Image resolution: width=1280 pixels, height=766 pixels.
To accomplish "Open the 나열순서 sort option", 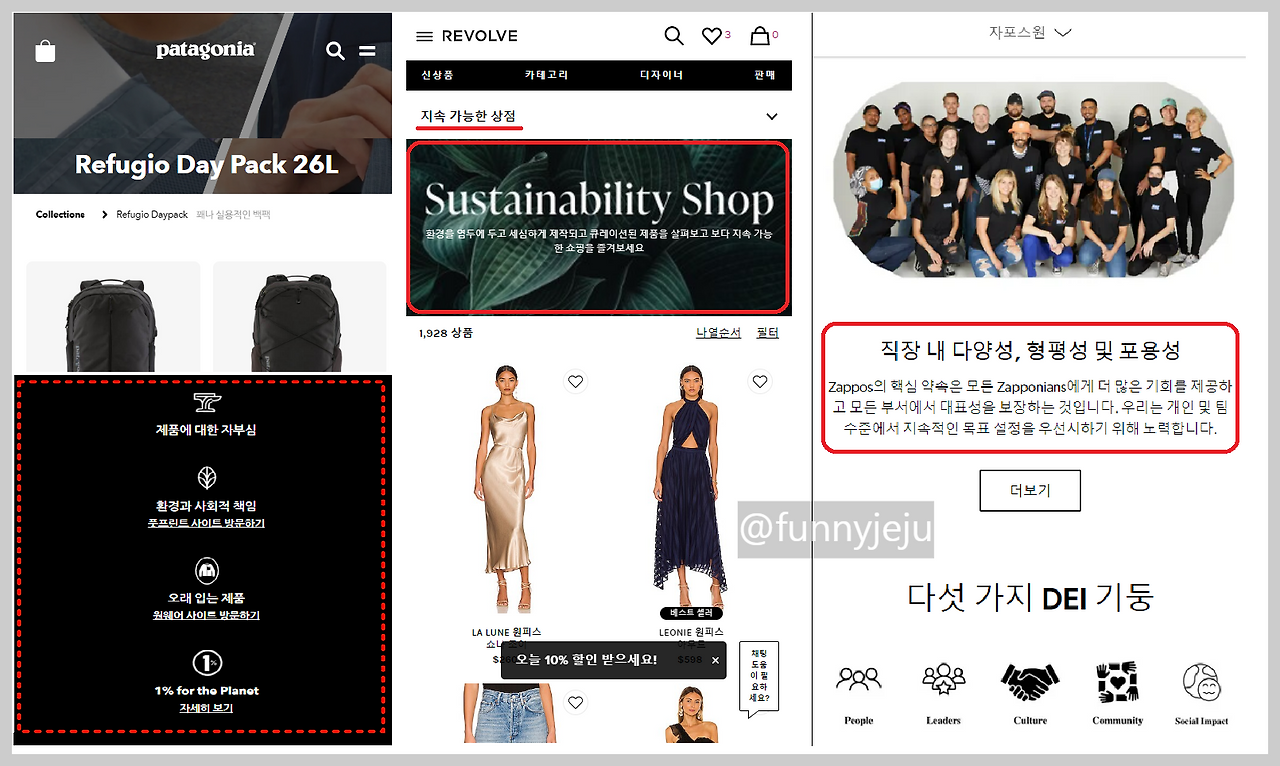I will 718,333.
